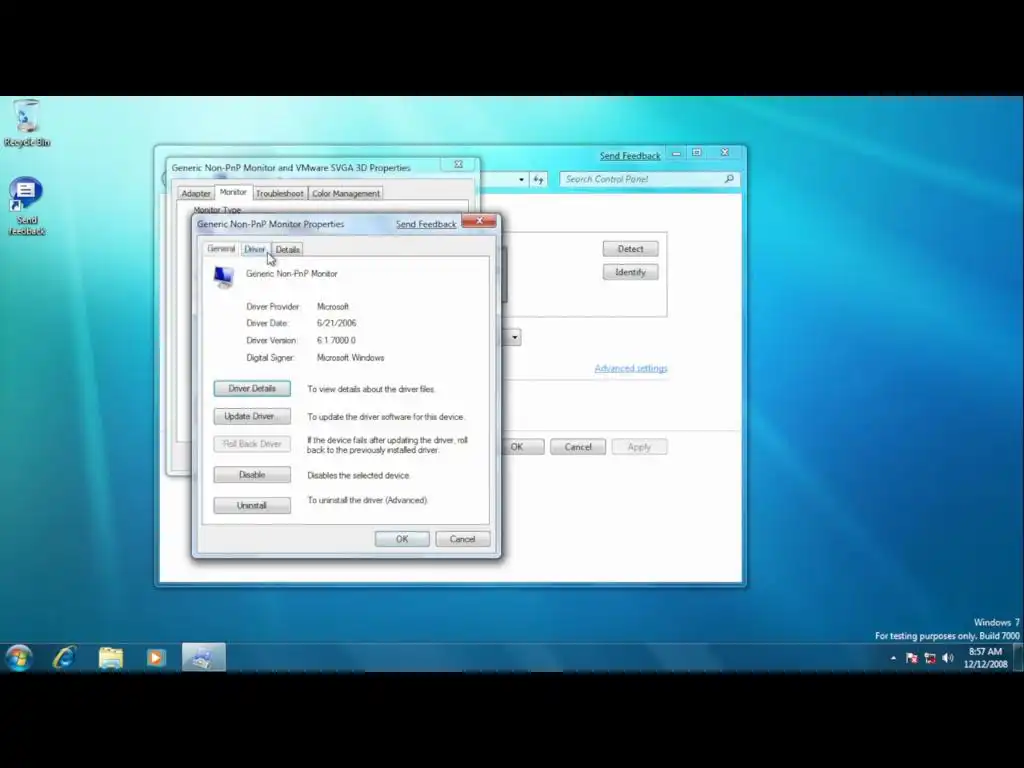Screen dimensions: 1024x768
Task: Click the Show desktop strip at taskbar end
Action: [1018, 658]
